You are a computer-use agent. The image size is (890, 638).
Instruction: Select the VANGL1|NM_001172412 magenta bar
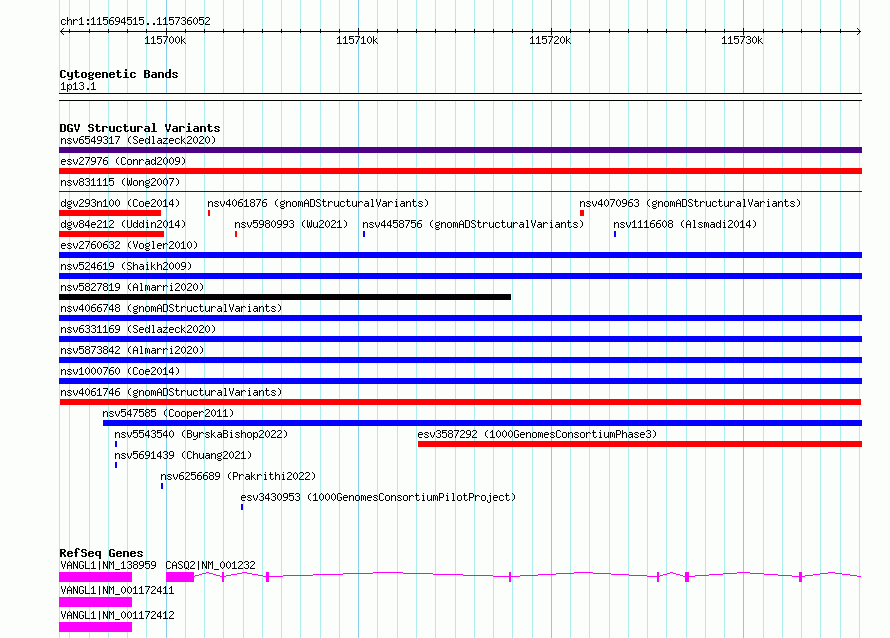point(95,627)
